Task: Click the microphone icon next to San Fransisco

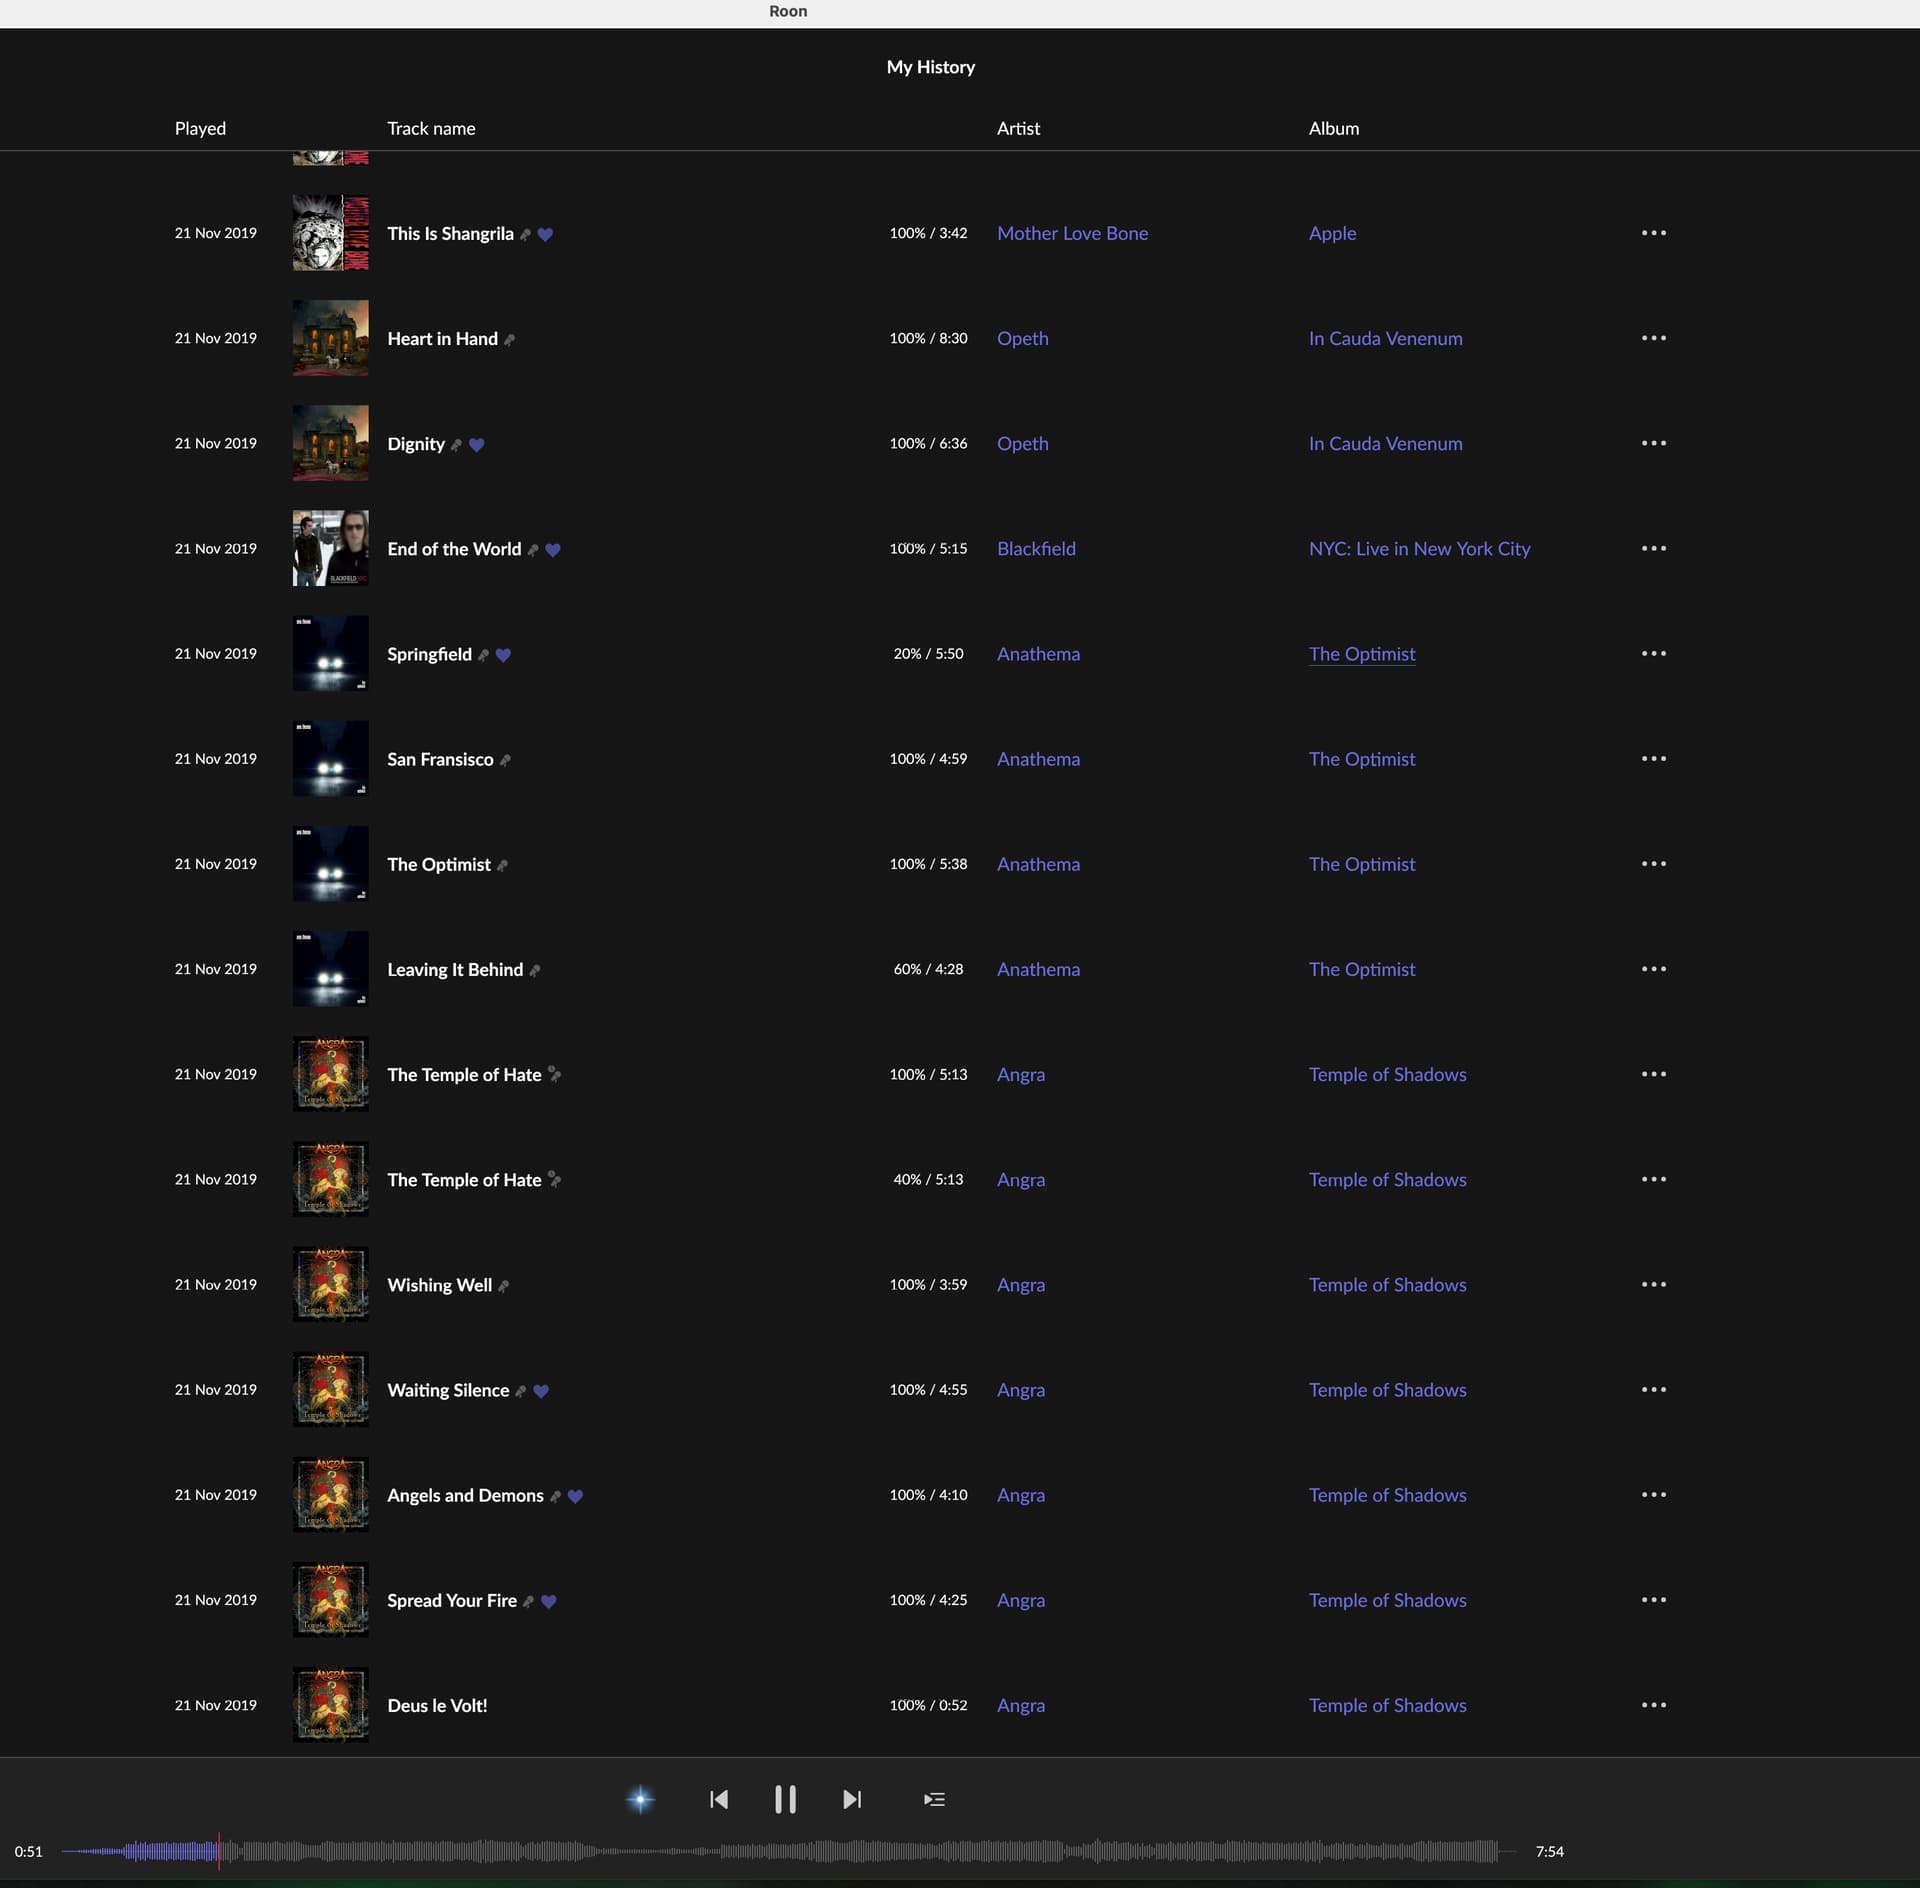Action: tap(505, 760)
